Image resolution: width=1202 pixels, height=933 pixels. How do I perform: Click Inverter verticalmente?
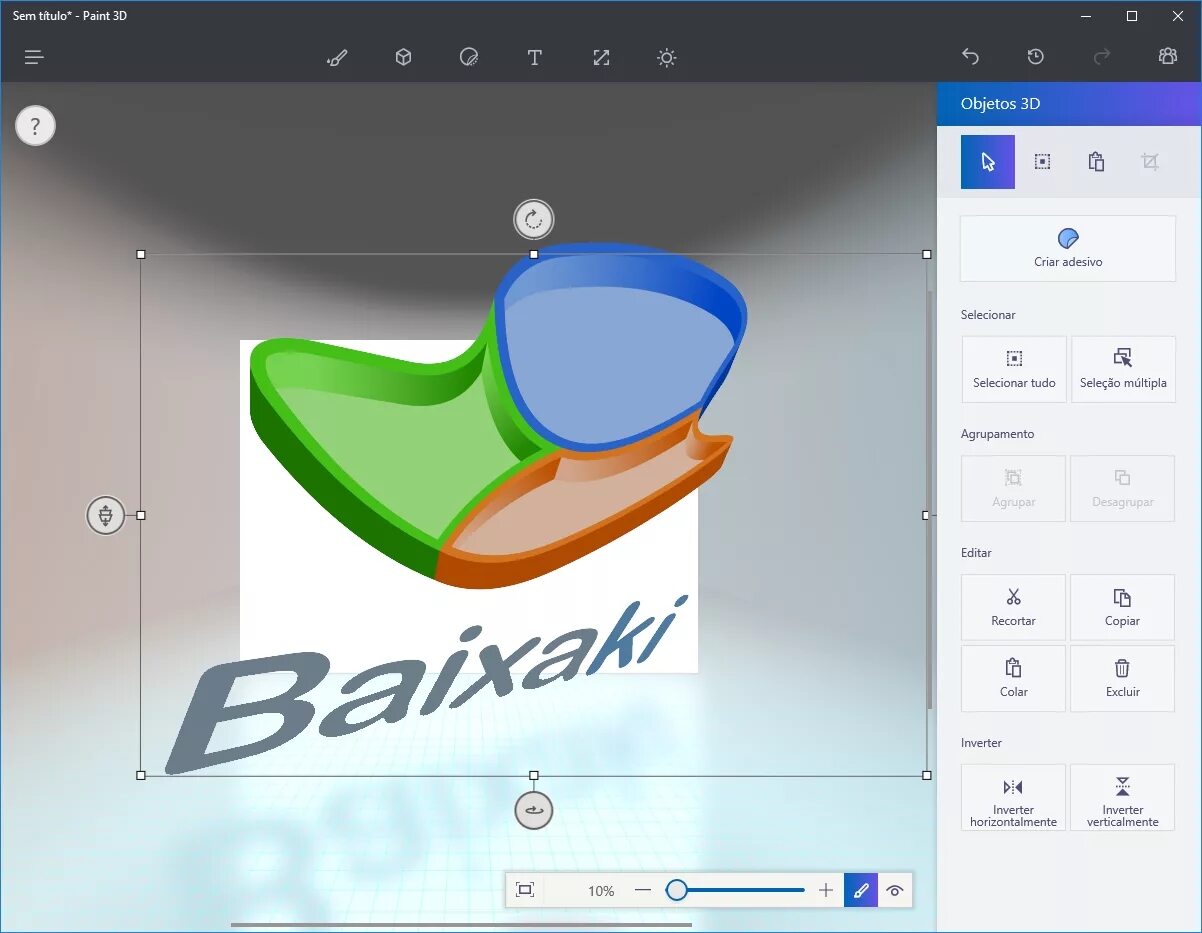1123,798
